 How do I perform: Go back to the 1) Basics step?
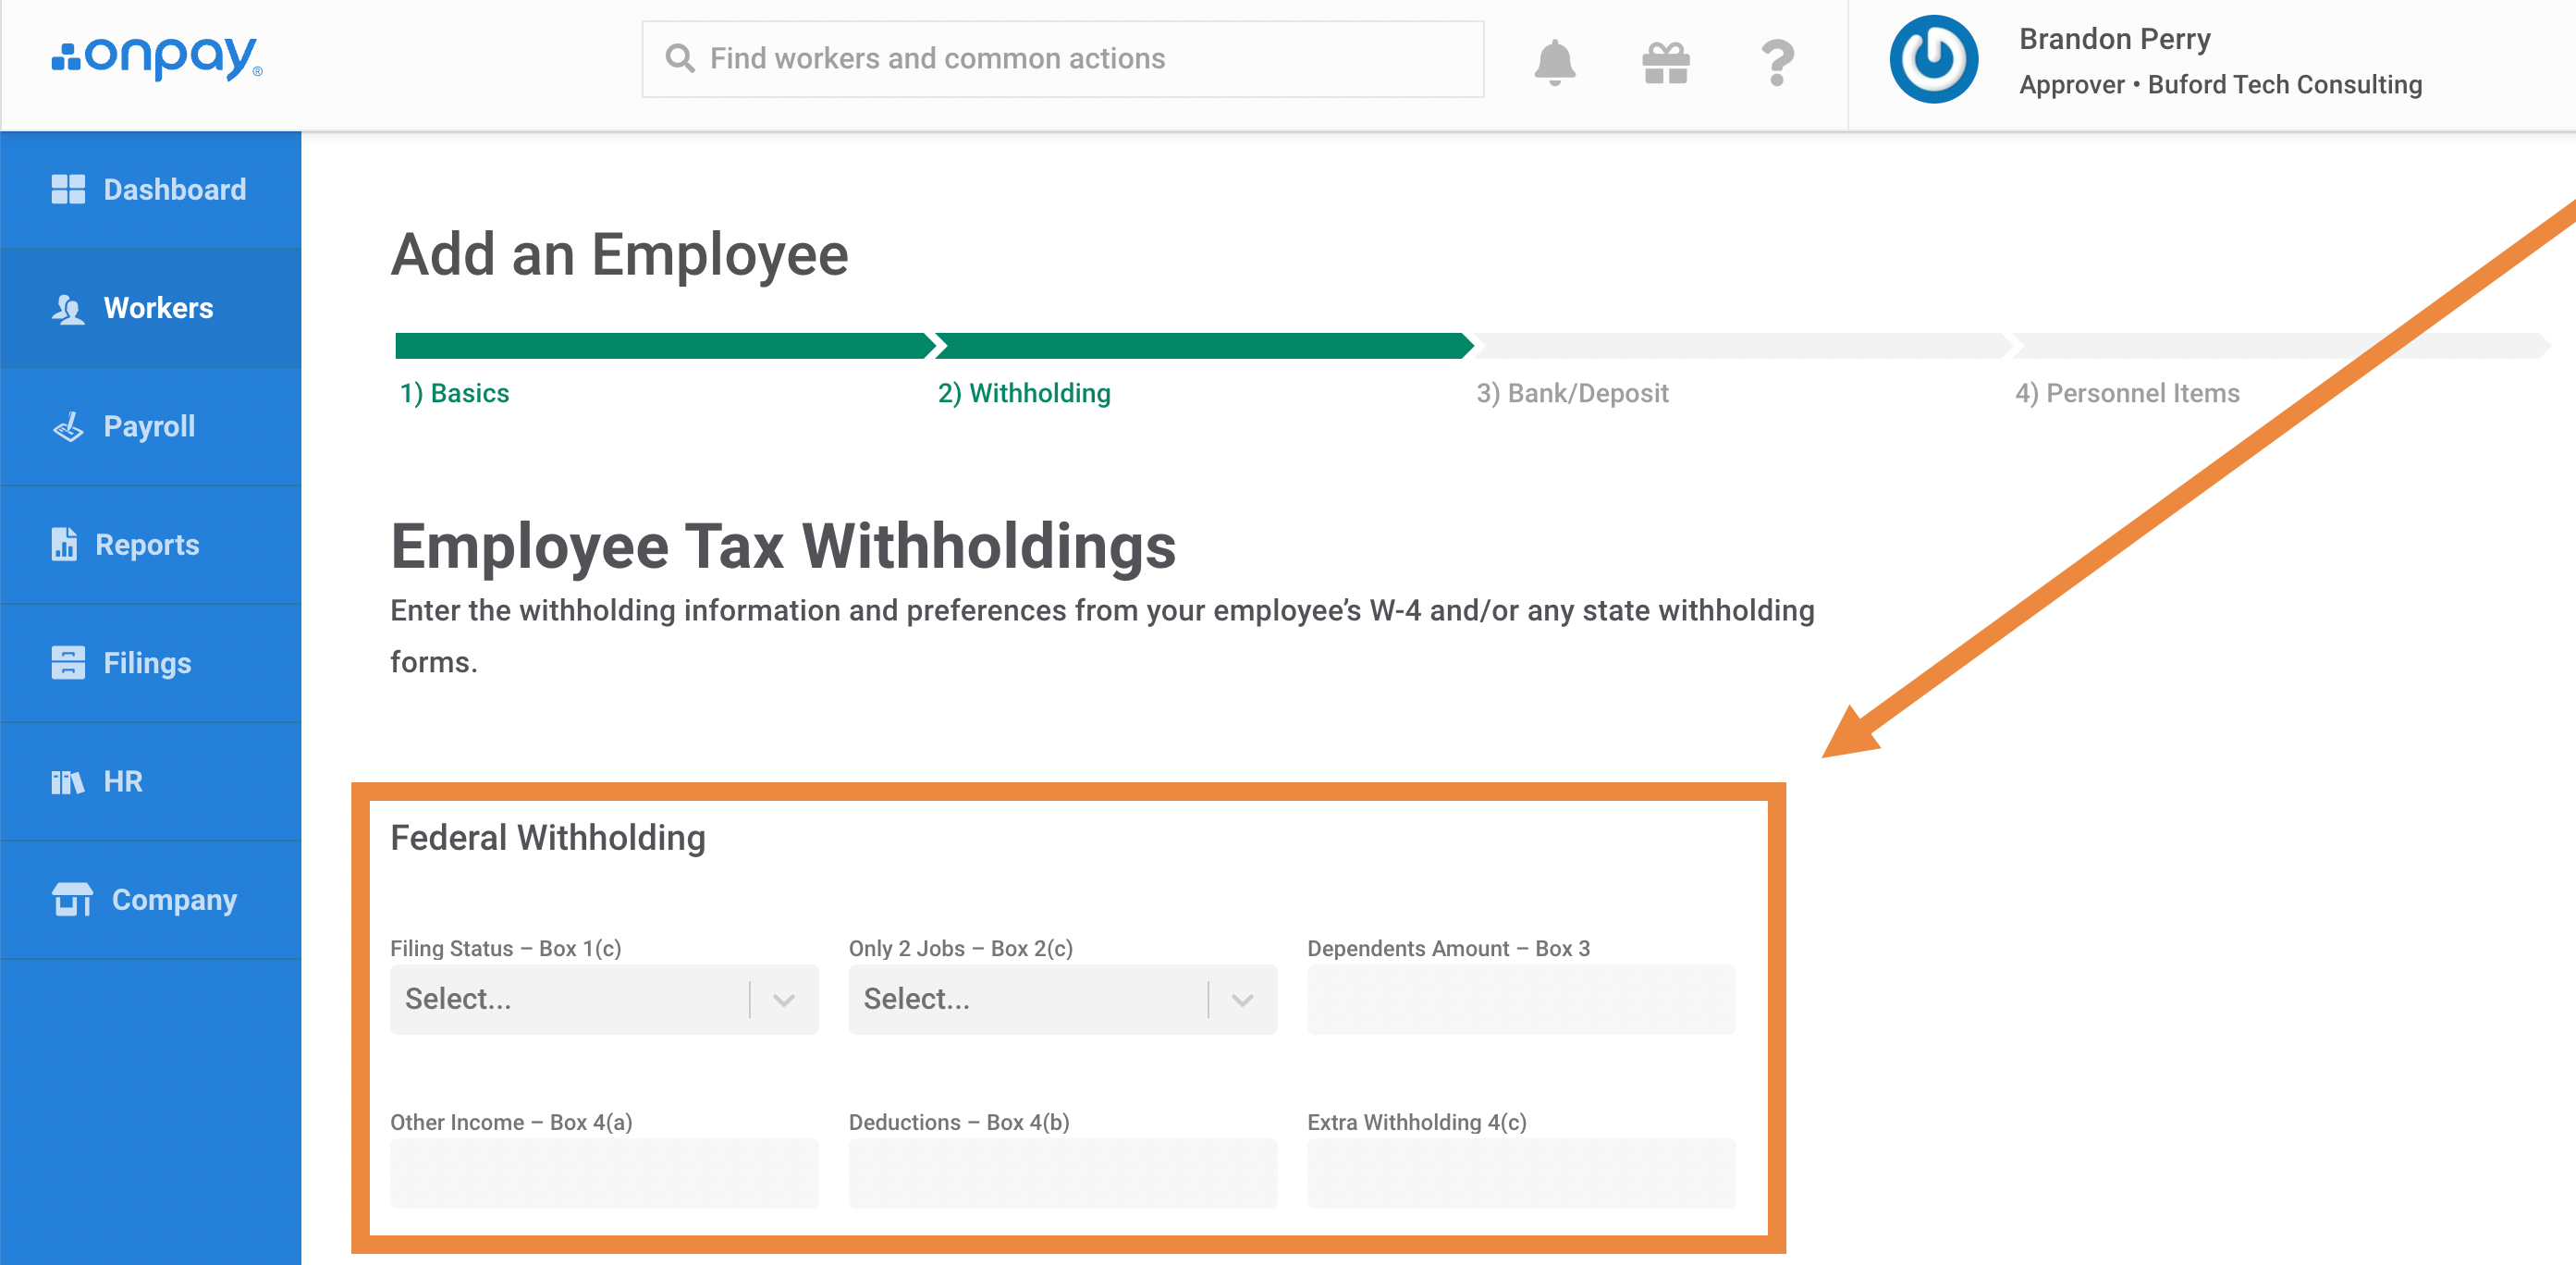(x=455, y=394)
